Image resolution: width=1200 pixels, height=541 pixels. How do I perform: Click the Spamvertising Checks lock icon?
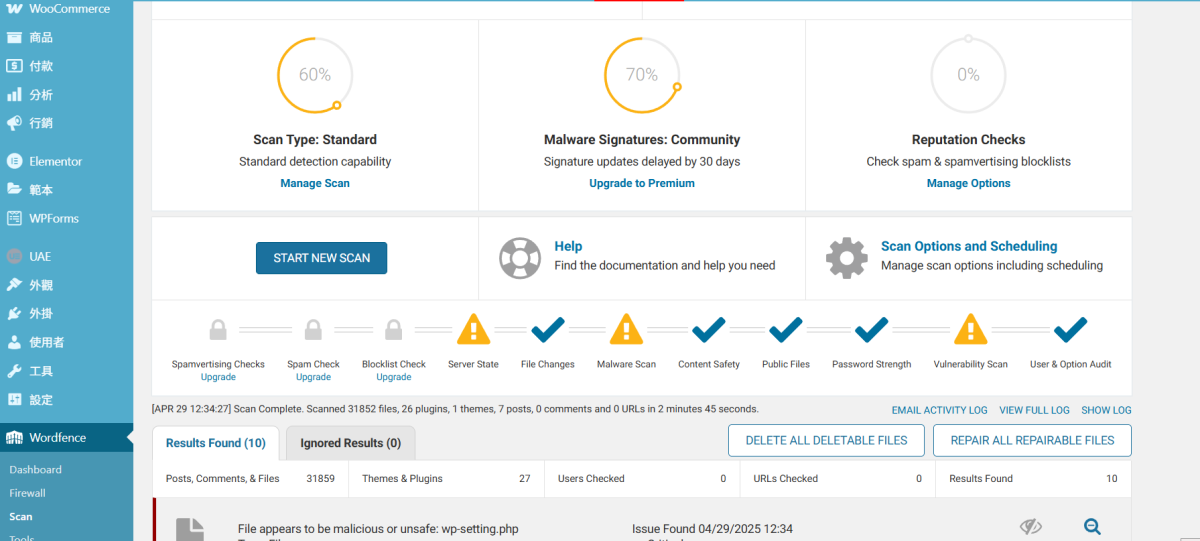pos(218,329)
